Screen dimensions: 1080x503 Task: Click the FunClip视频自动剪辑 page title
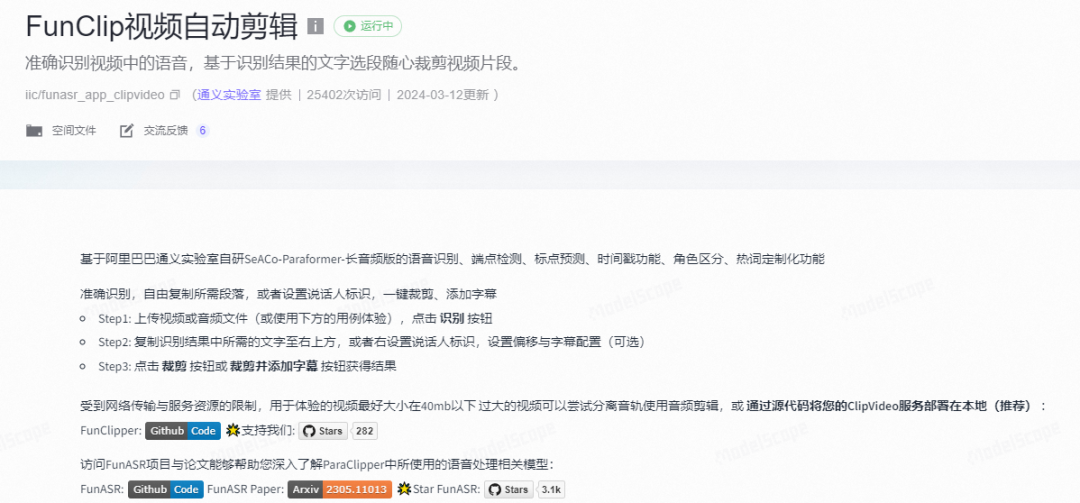162,26
